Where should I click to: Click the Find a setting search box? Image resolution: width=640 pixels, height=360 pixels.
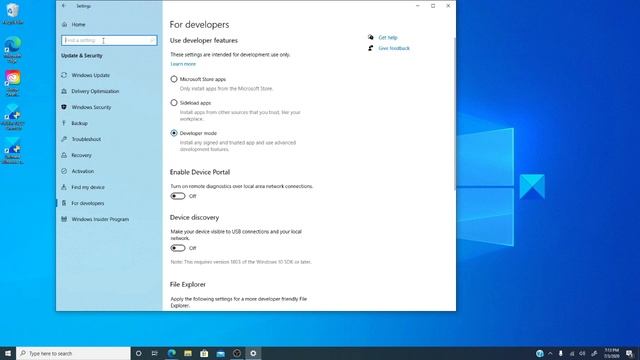(x=109, y=40)
